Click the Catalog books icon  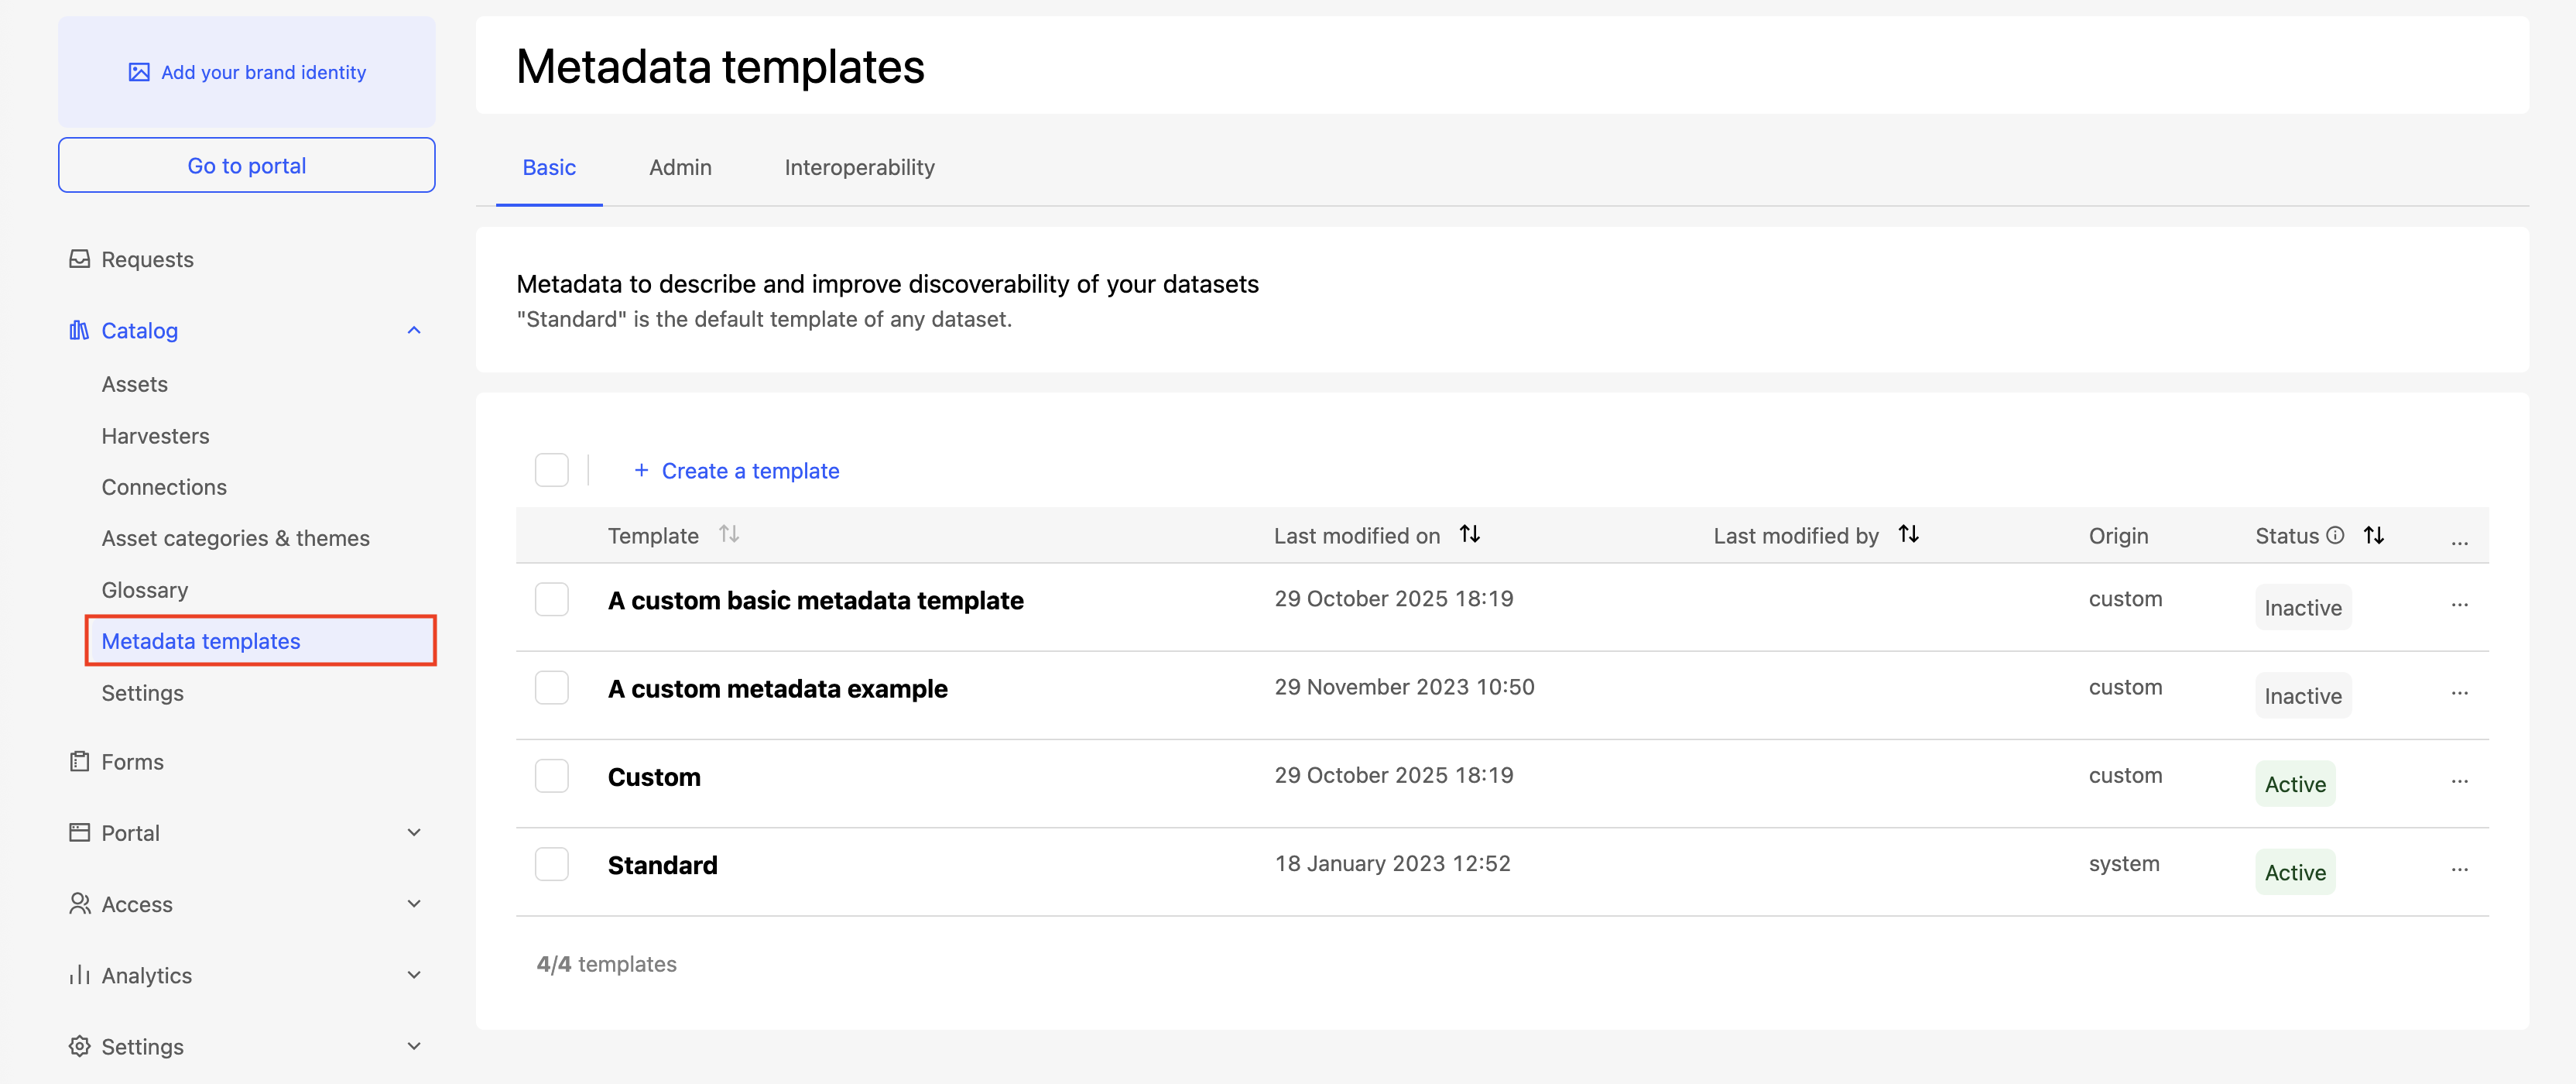coord(79,330)
